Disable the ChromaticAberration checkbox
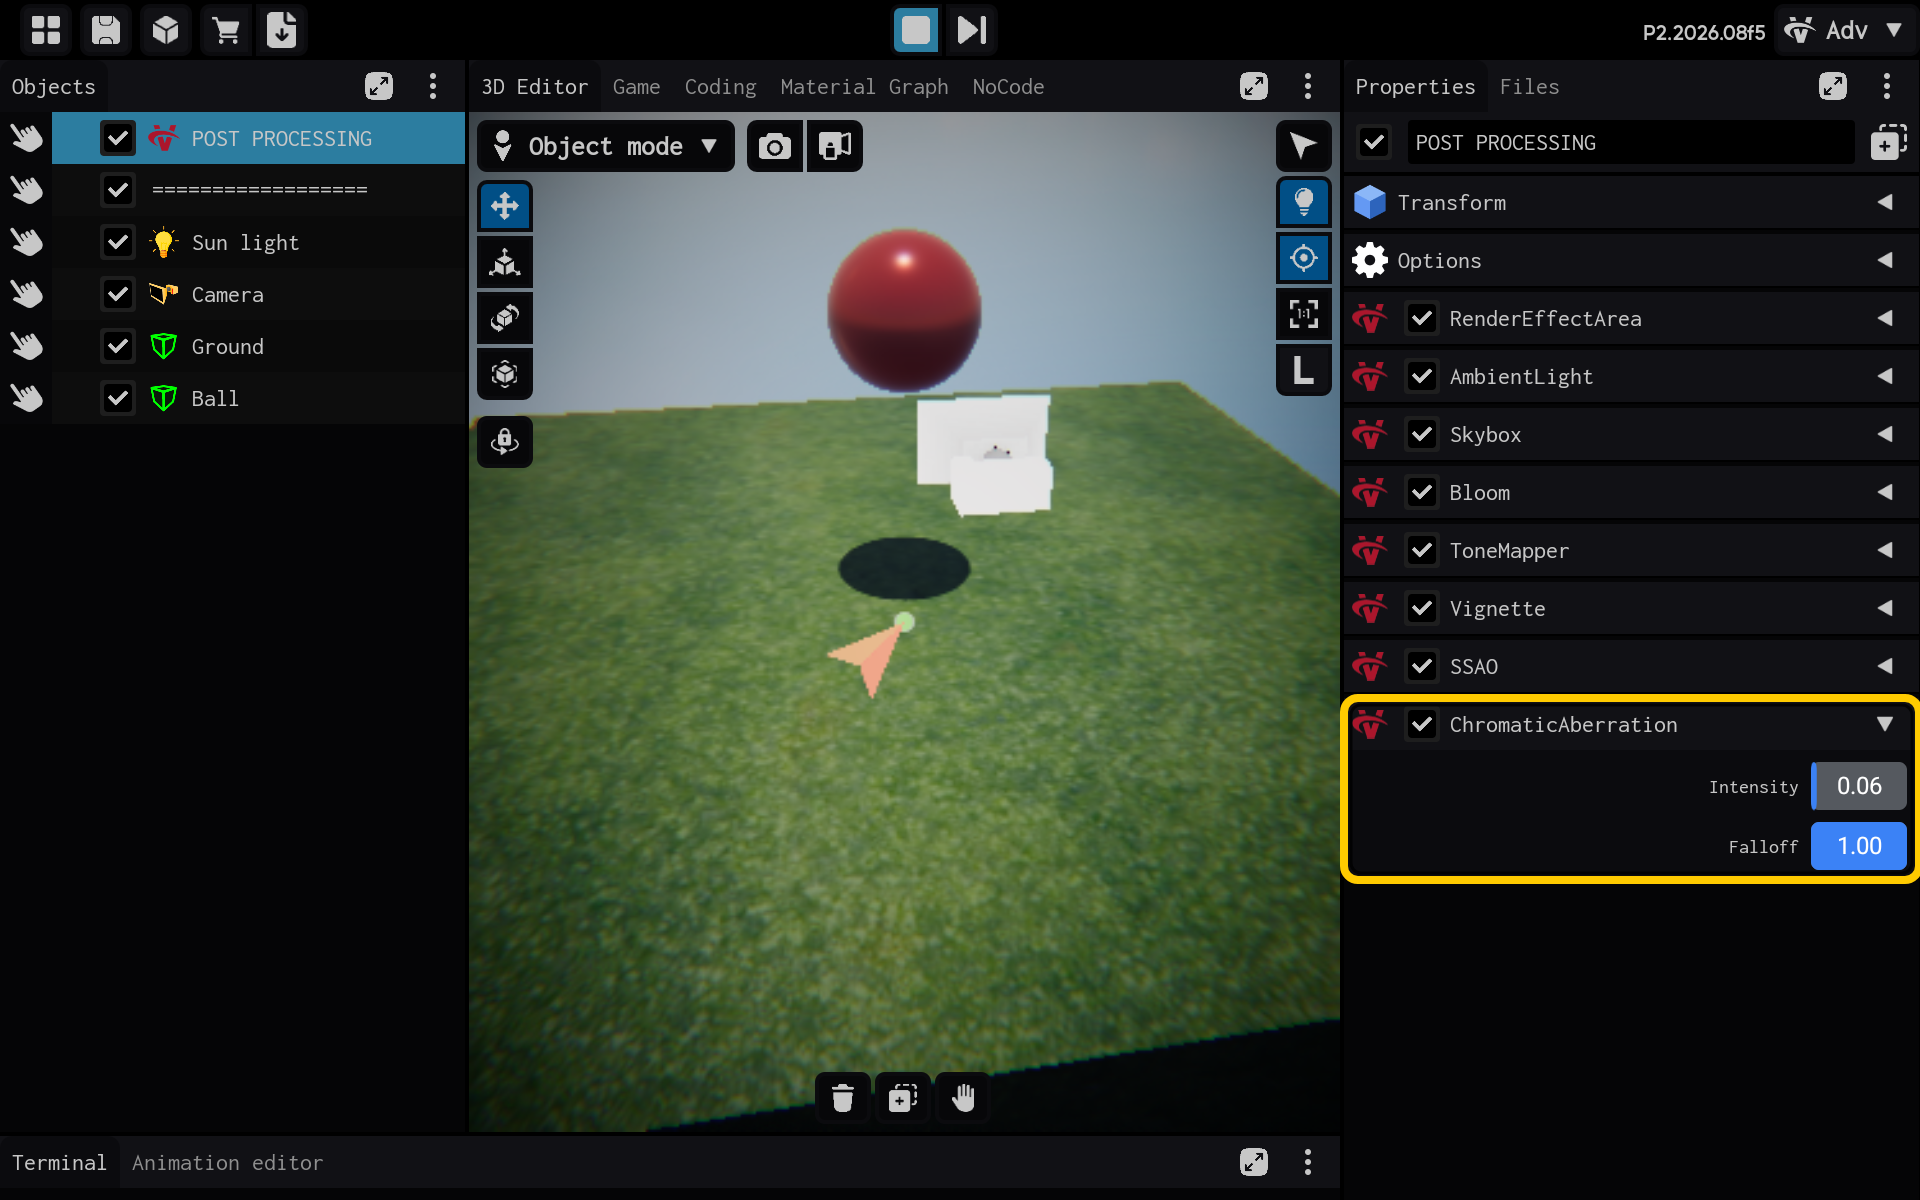 coord(1422,725)
